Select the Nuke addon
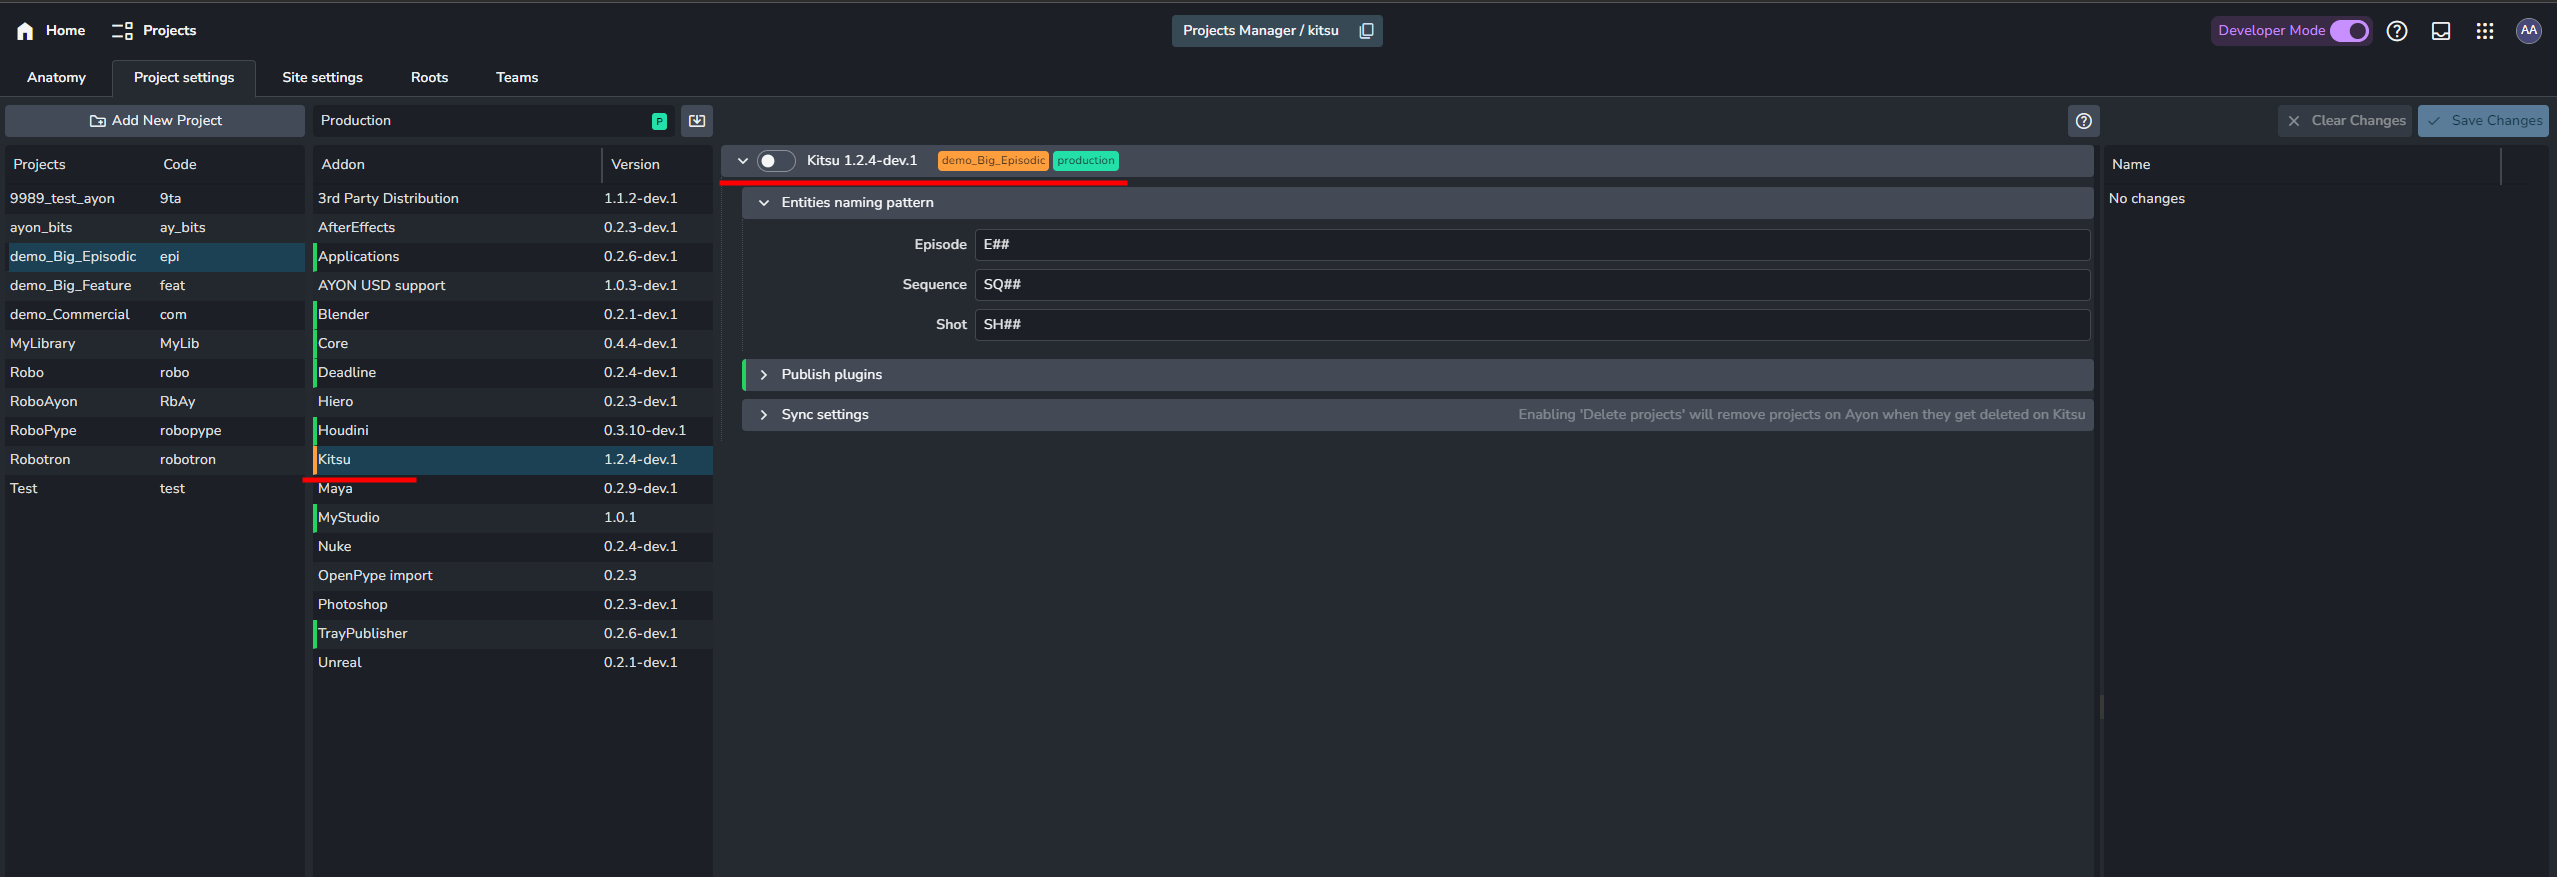The image size is (2557, 877). [x=513, y=547]
